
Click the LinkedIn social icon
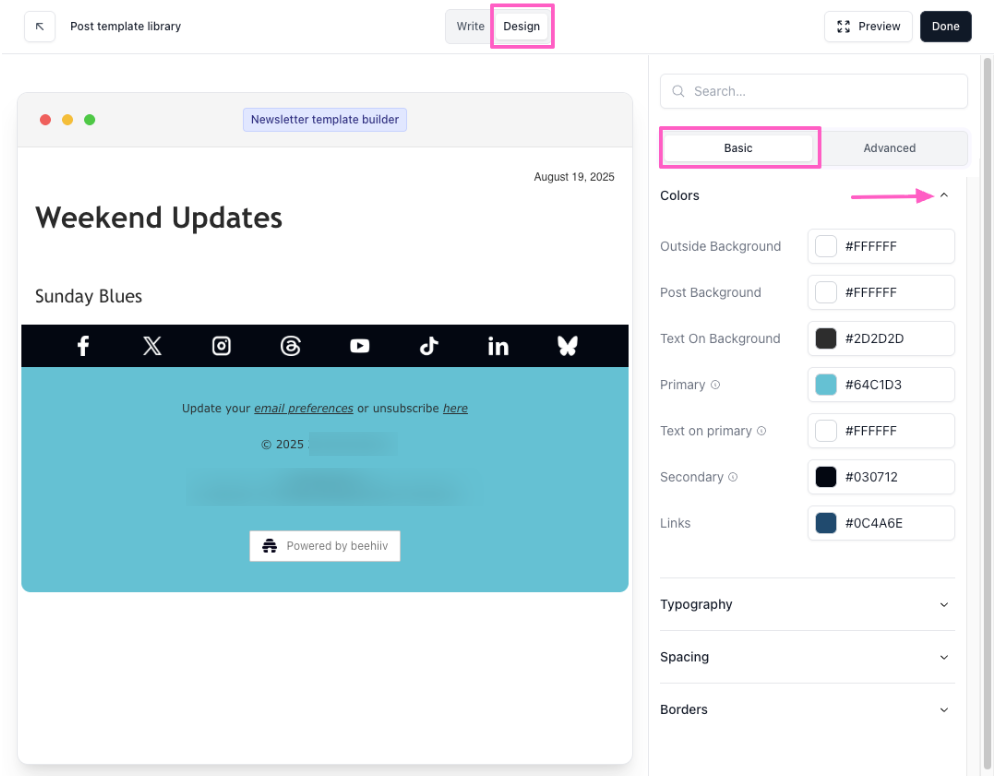(x=498, y=346)
